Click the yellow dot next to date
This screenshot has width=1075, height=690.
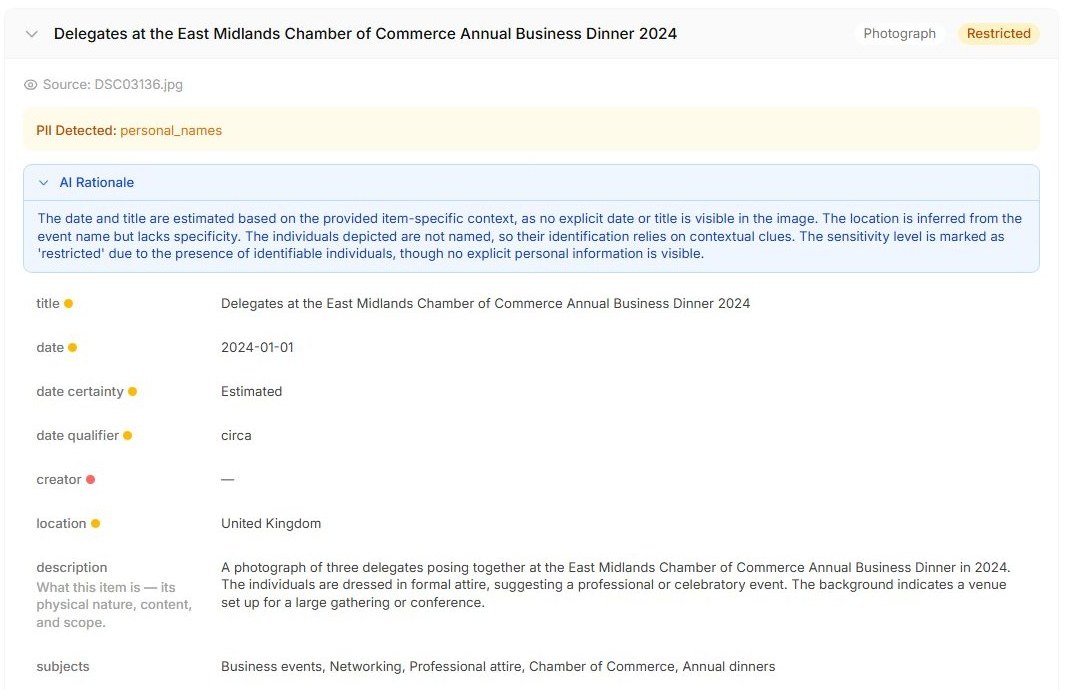pyautogui.click(x=73, y=348)
